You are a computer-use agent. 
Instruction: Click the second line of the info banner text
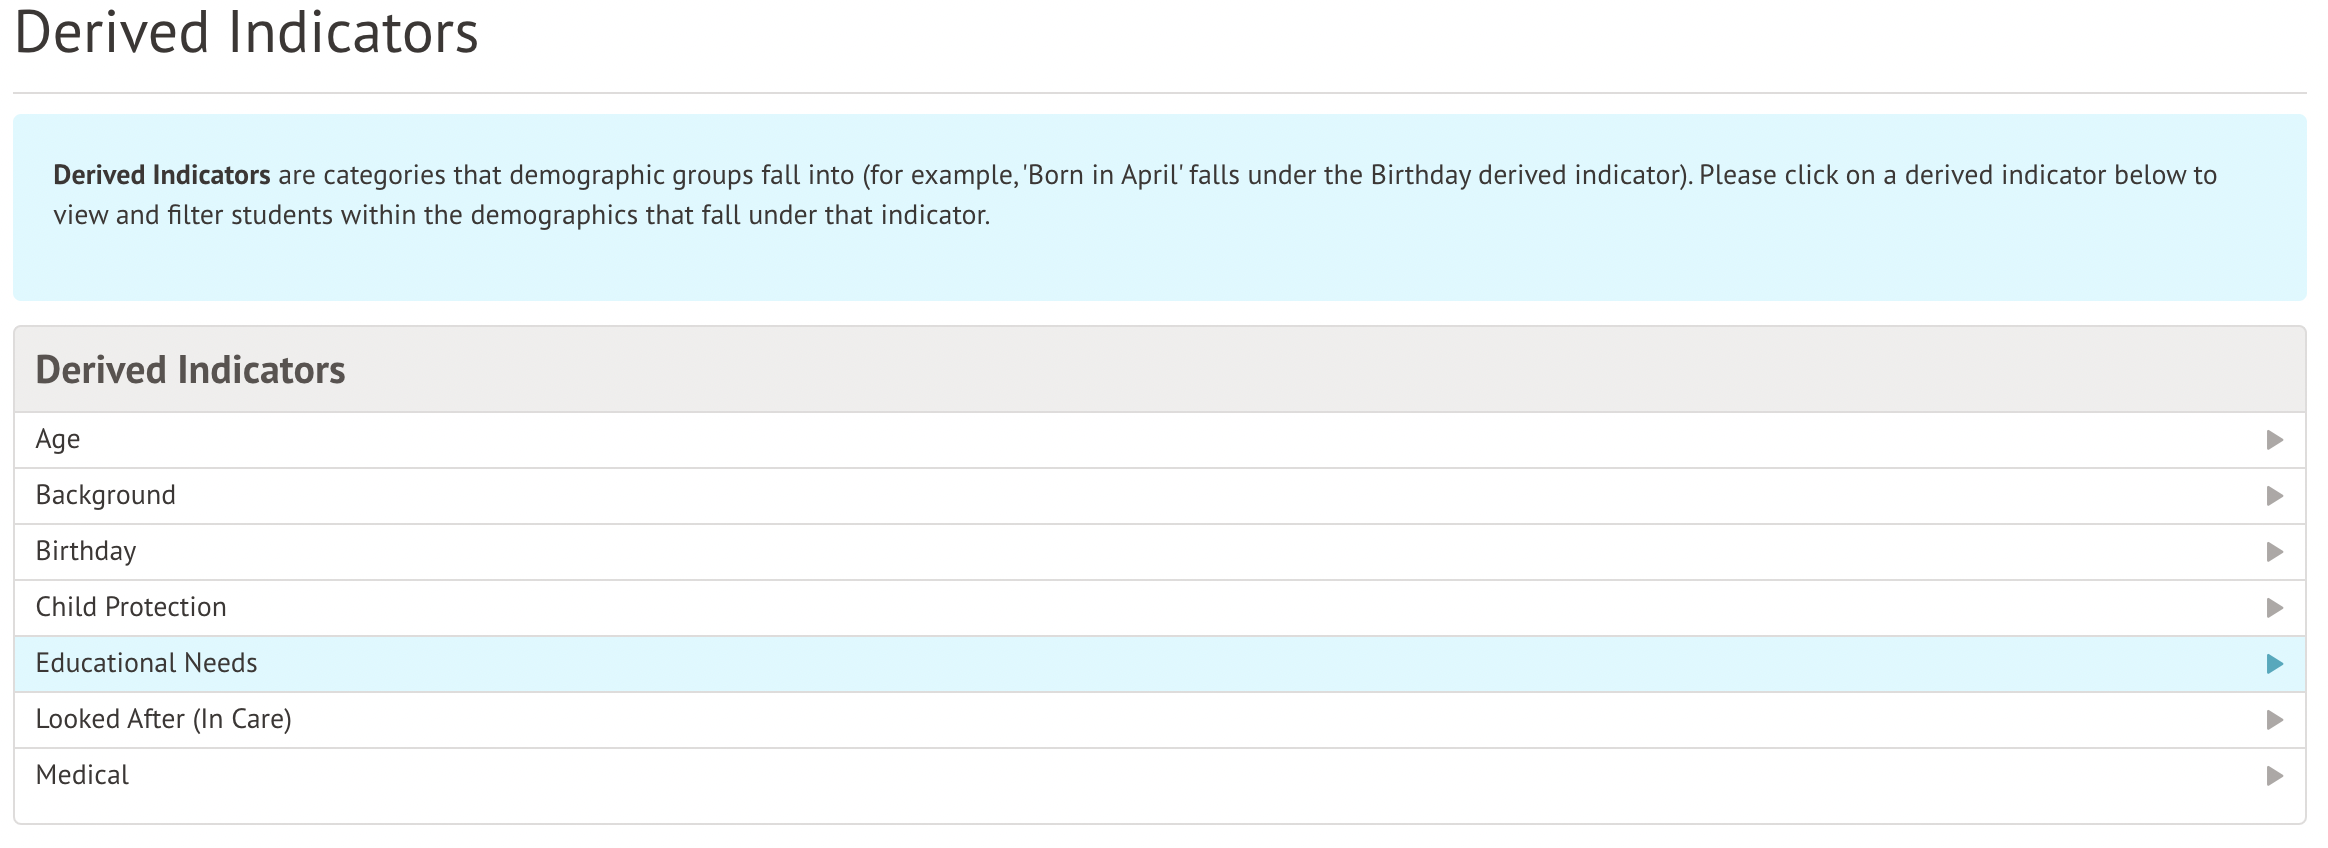[521, 215]
